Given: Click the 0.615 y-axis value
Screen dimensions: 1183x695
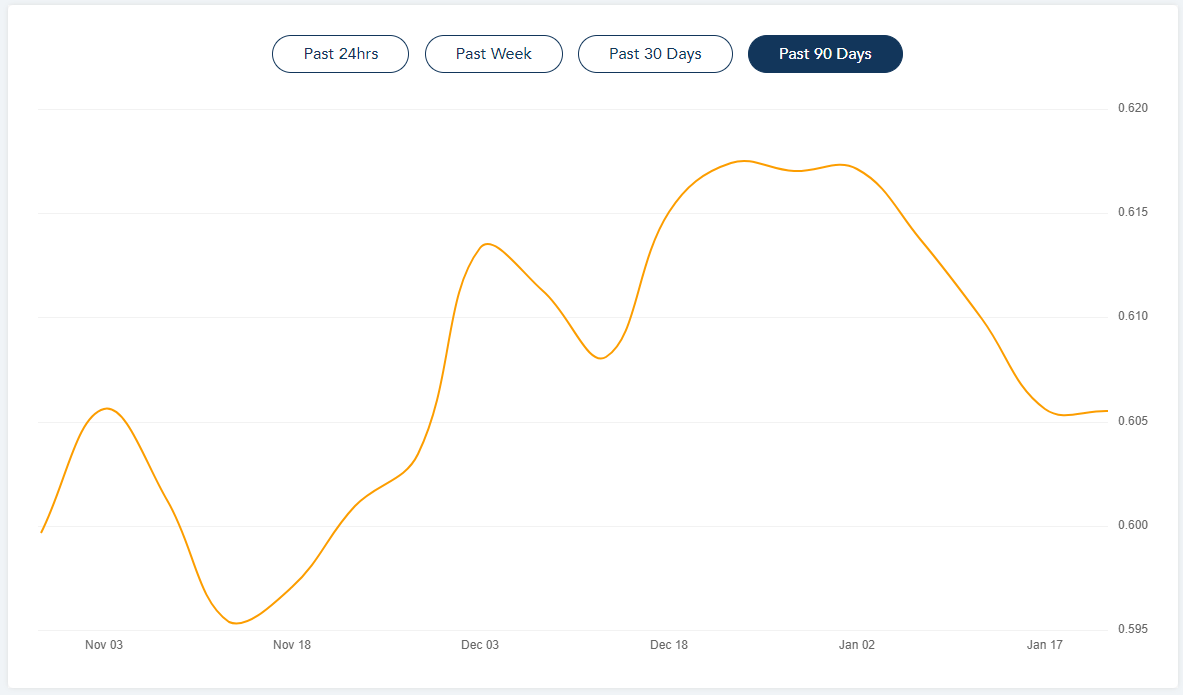Looking at the screenshot, I should (x=1132, y=213).
